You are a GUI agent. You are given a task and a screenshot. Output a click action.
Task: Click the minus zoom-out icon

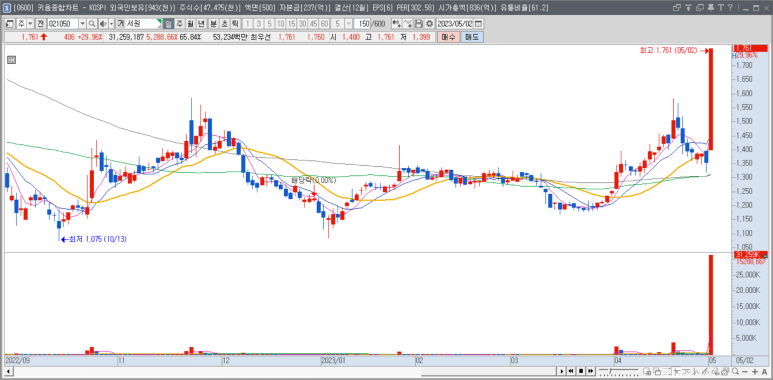745,371
